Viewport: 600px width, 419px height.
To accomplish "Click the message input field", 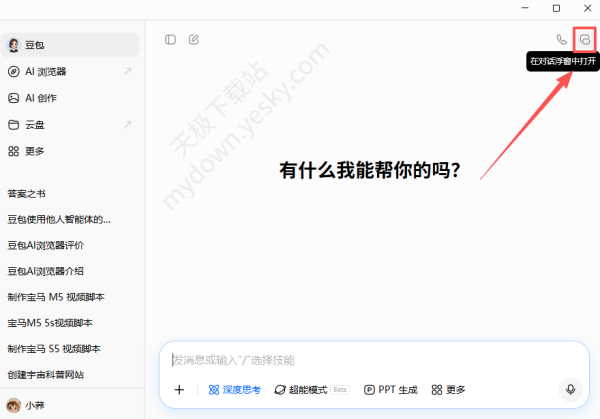I will tap(370, 360).
